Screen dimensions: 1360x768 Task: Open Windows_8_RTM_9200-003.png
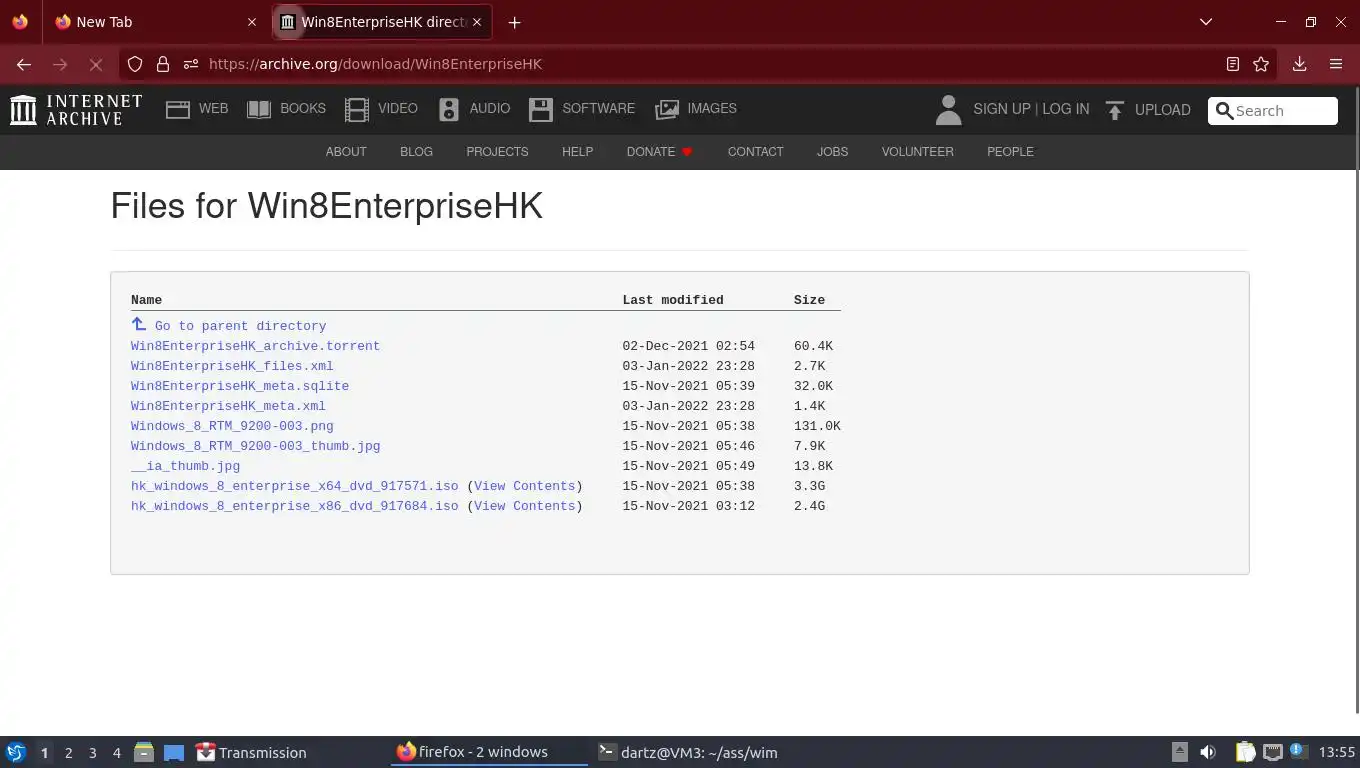232,426
